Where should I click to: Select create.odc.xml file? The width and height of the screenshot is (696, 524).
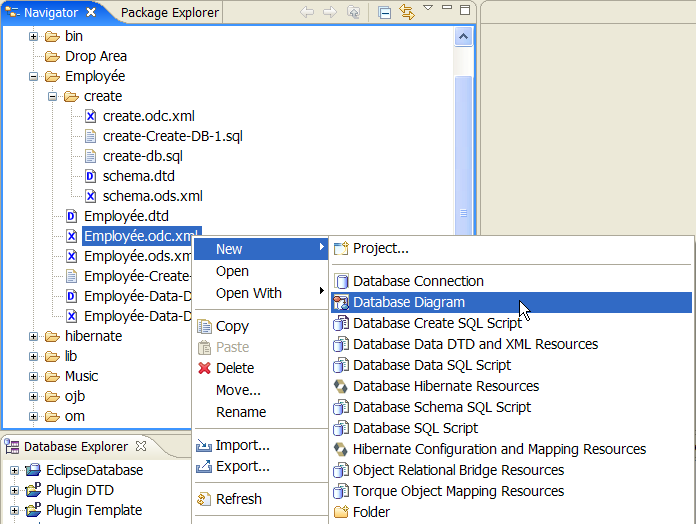pos(149,116)
